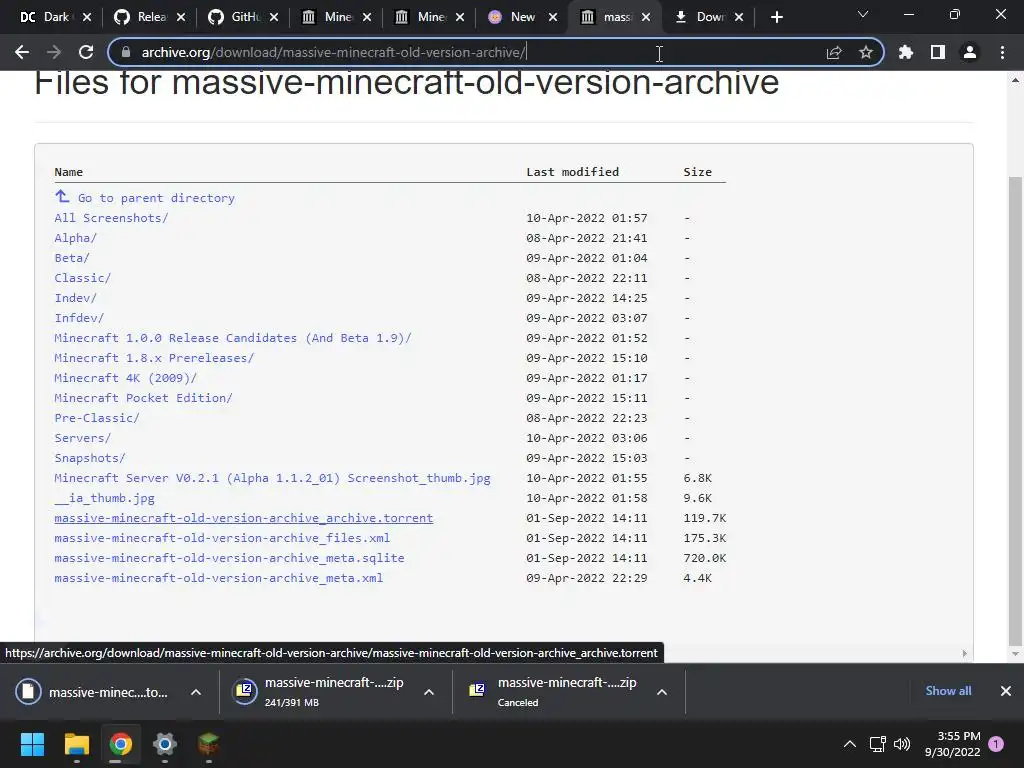Open the Indev/ folder

pyautogui.click(x=75, y=298)
